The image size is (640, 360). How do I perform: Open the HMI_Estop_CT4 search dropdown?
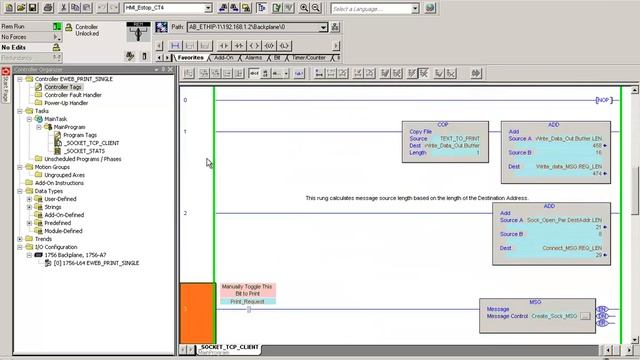[x=208, y=8]
